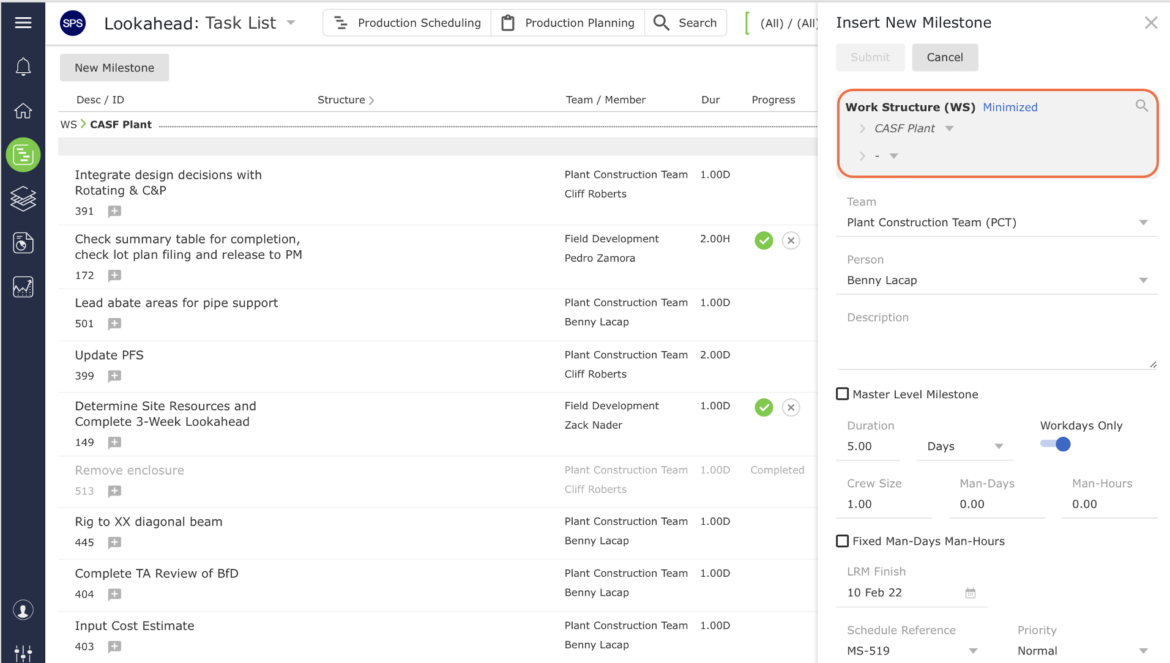Open Lookahead: Task List title dropdown
Screen dimensions: 1170x663
(x=291, y=23)
